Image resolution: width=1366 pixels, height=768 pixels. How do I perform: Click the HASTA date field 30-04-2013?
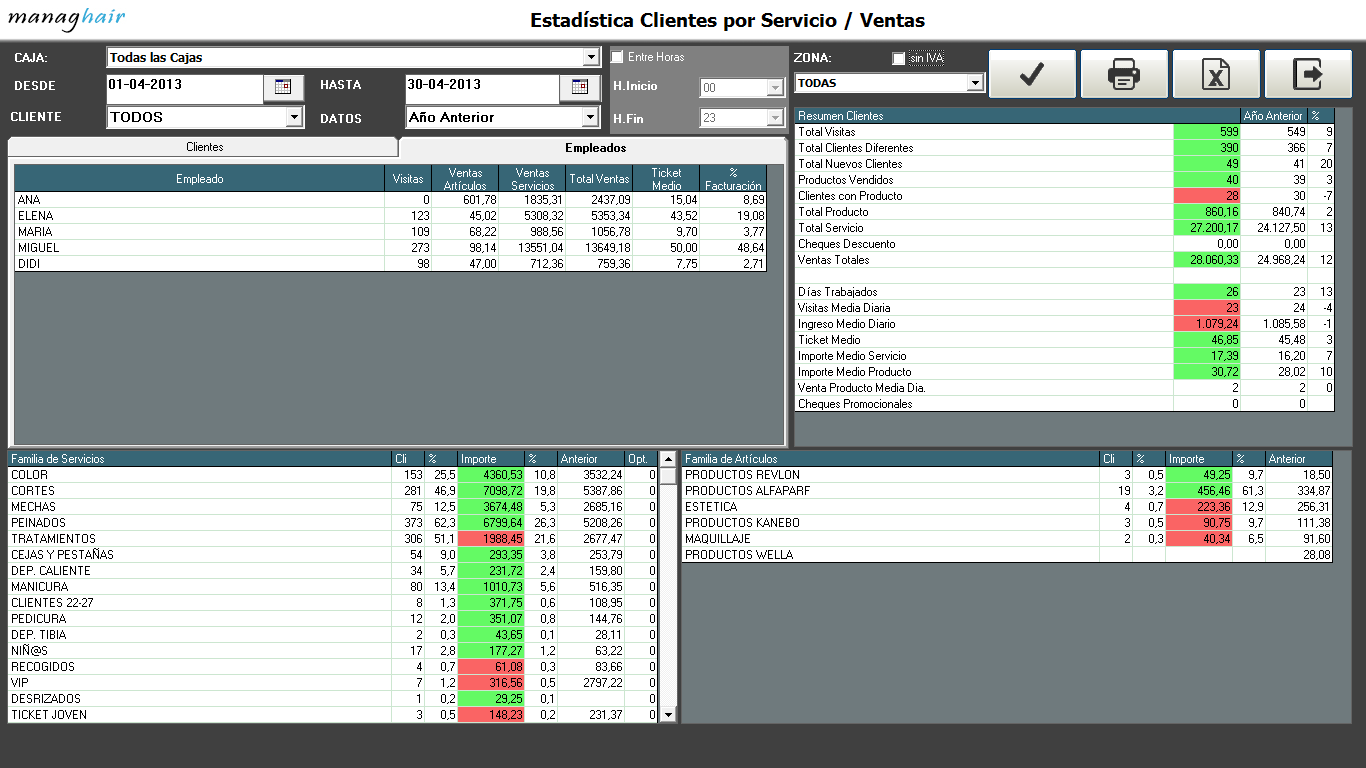coord(482,87)
